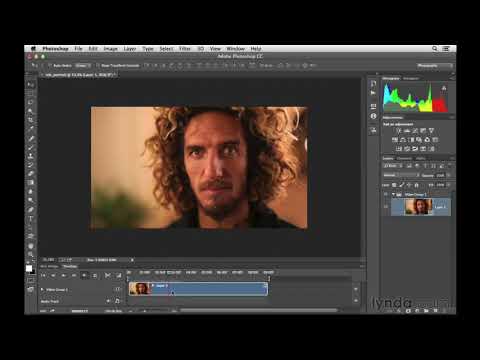Collapse Video Group 1 in Layers panel

[x=393, y=194]
